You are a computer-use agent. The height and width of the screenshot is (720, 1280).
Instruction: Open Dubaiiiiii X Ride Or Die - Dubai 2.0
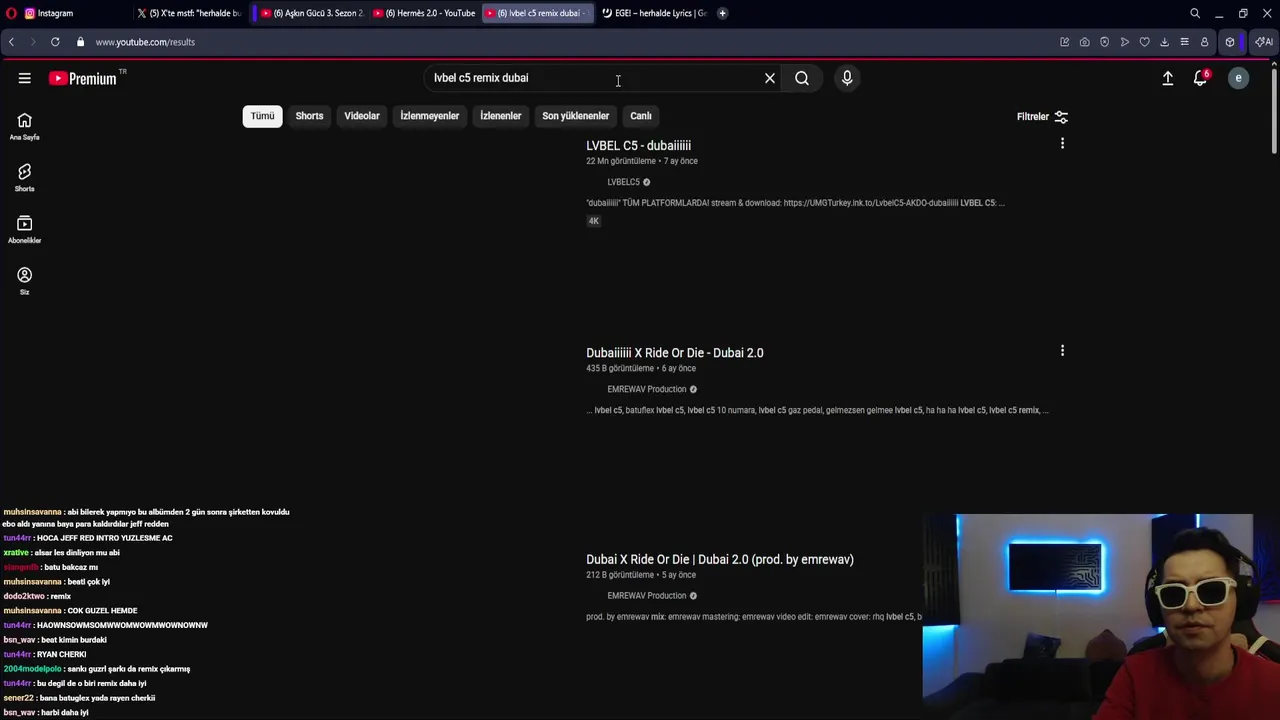pos(675,353)
